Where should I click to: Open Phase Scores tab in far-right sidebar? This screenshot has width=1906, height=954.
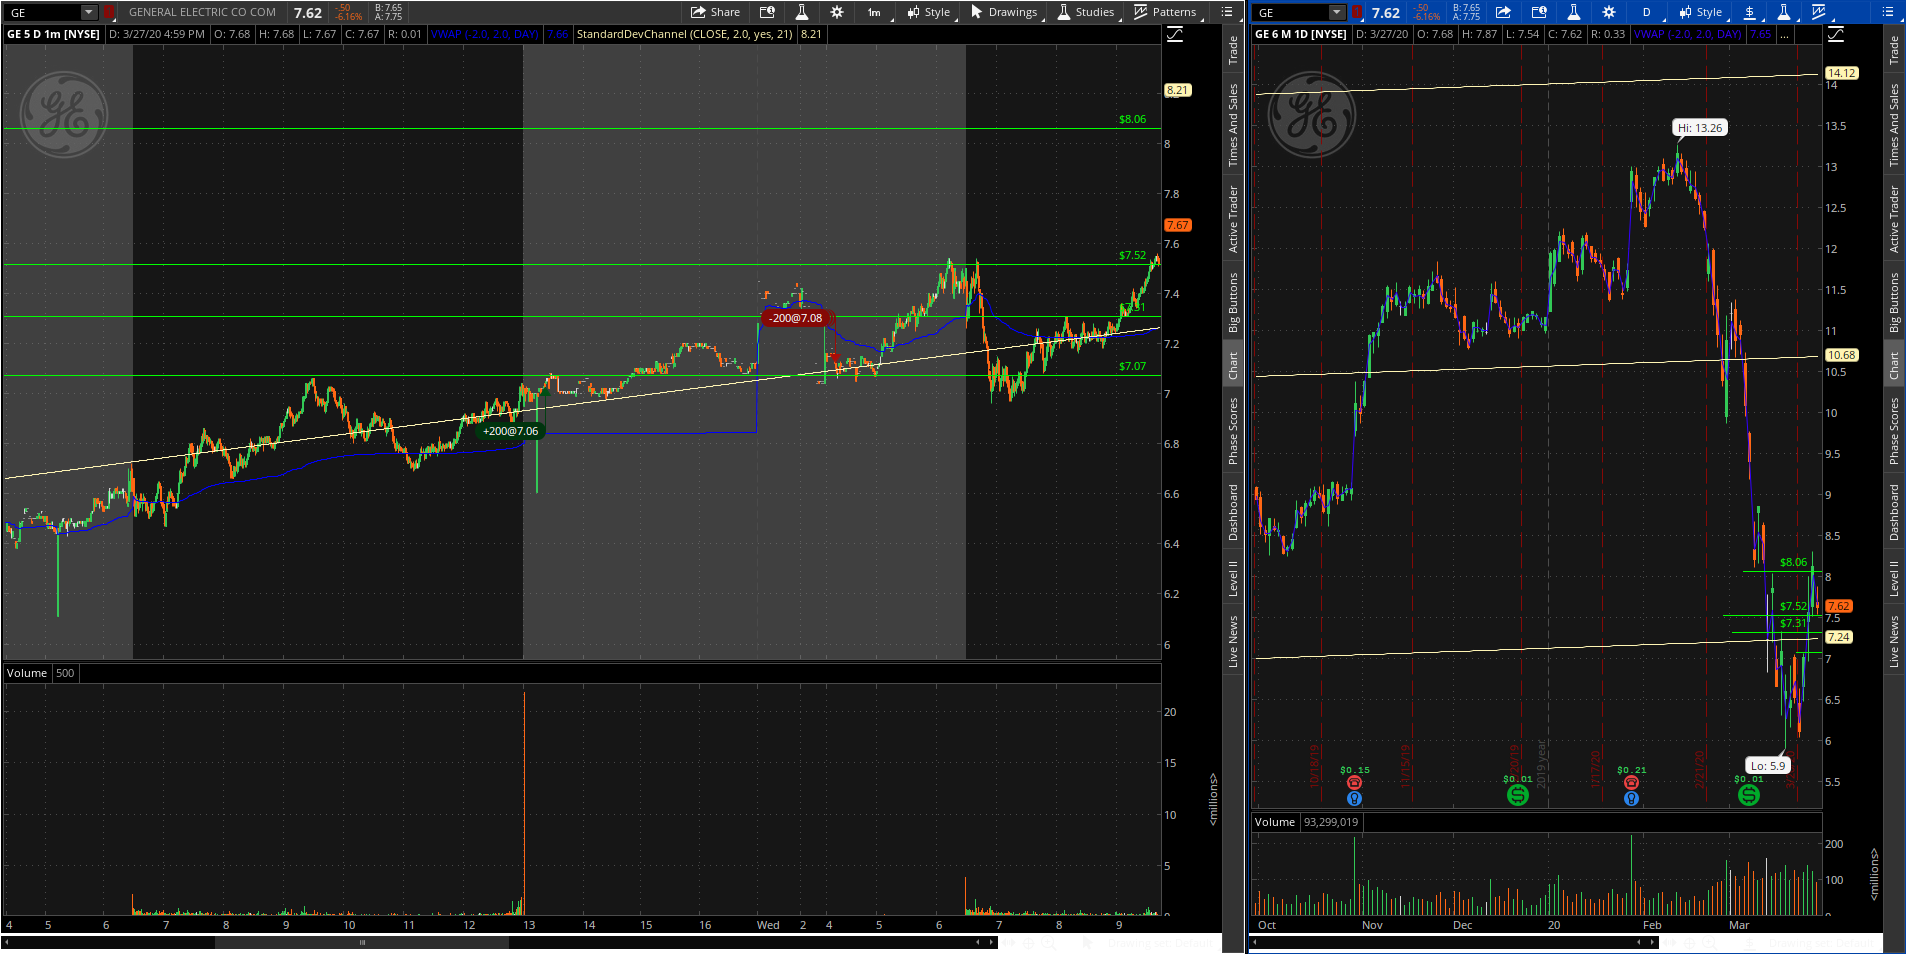point(1894,431)
